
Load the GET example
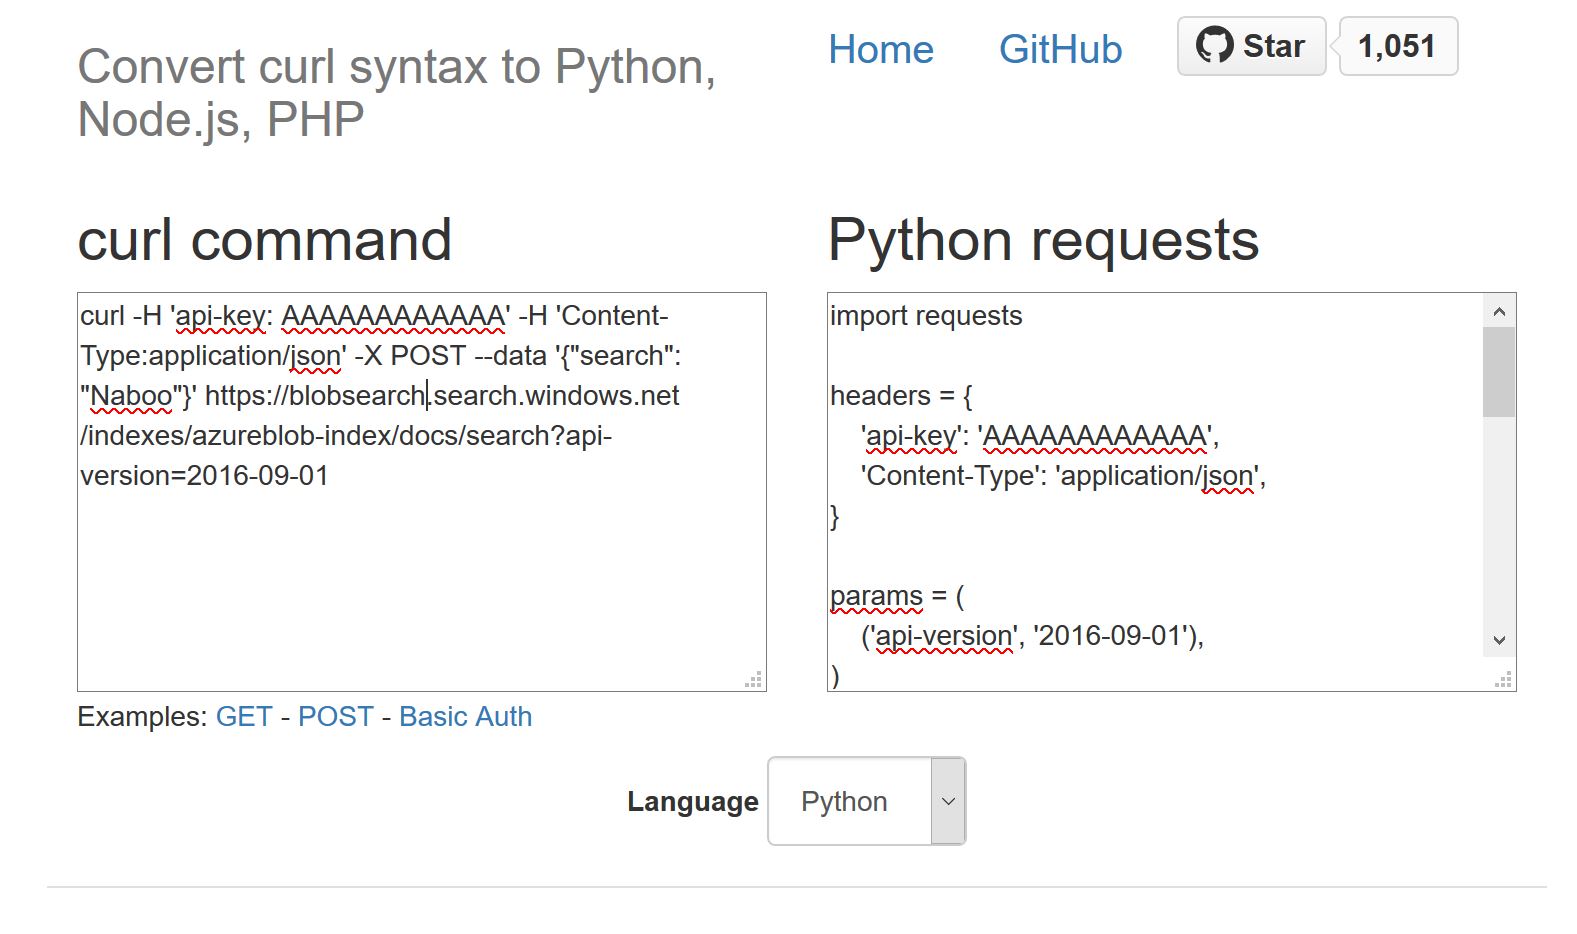tap(244, 716)
